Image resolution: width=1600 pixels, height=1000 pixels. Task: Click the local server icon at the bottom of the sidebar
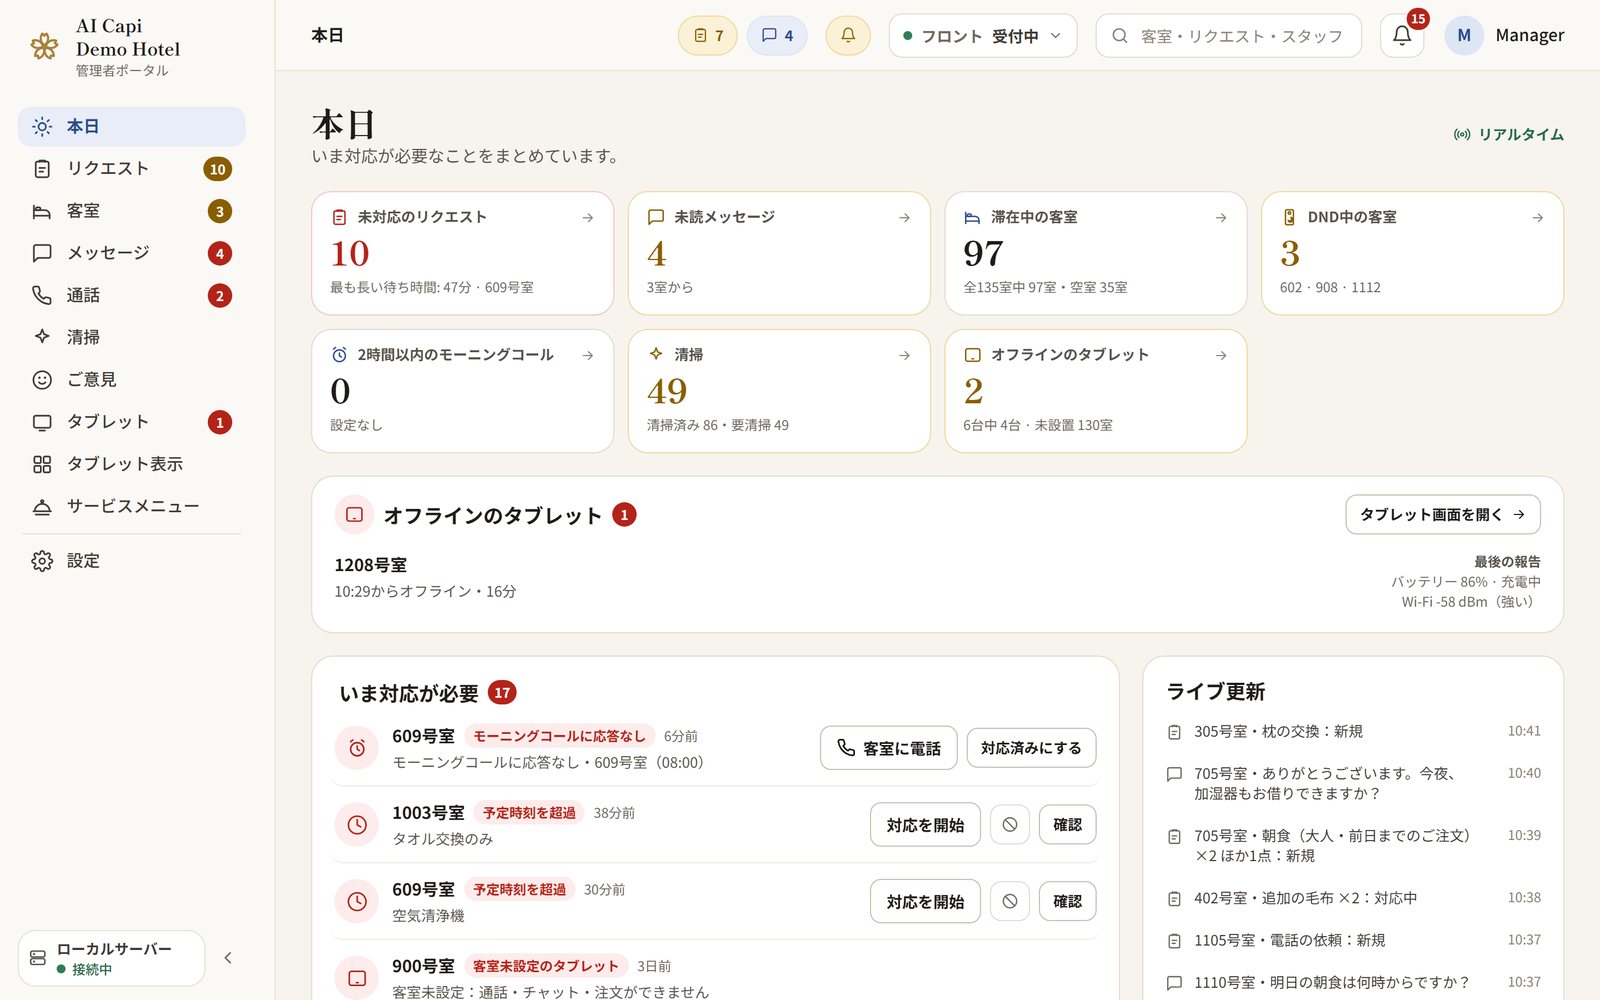click(38, 958)
